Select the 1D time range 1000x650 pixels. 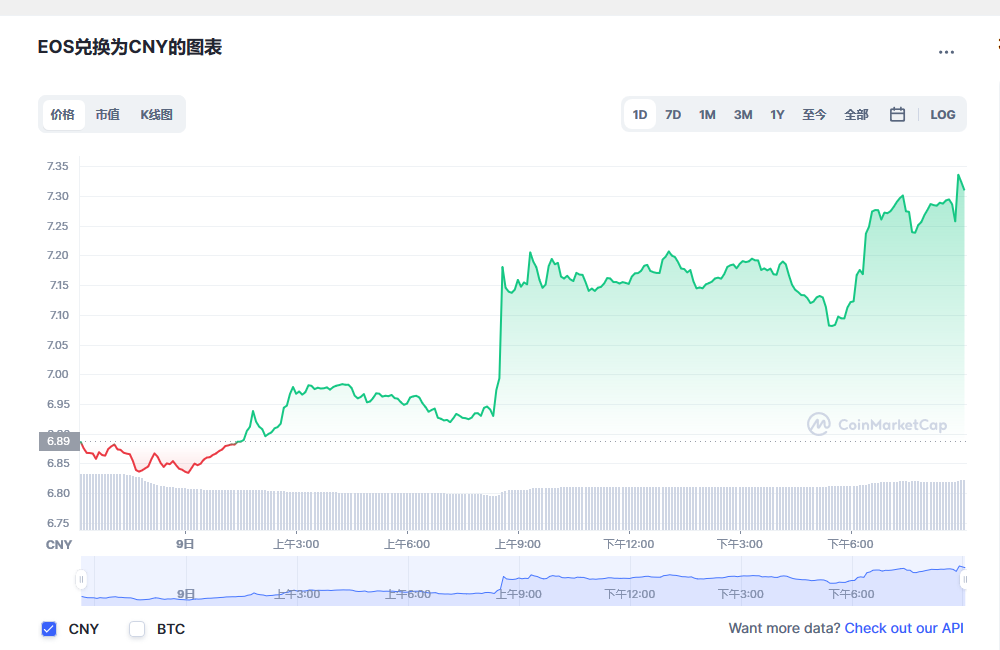[640, 115]
